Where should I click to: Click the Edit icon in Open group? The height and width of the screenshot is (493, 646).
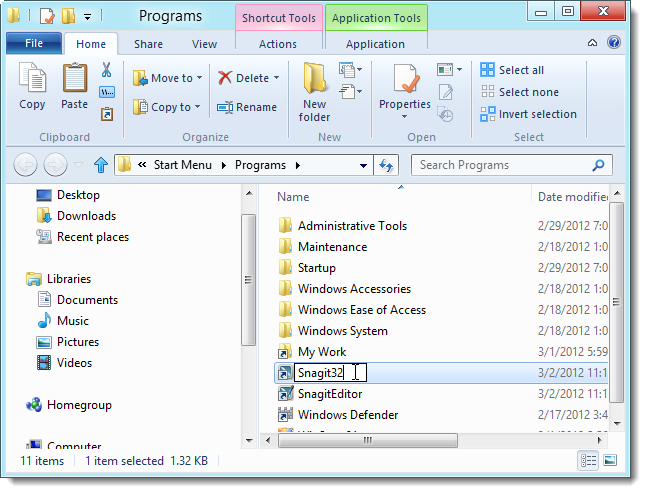(446, 92)
